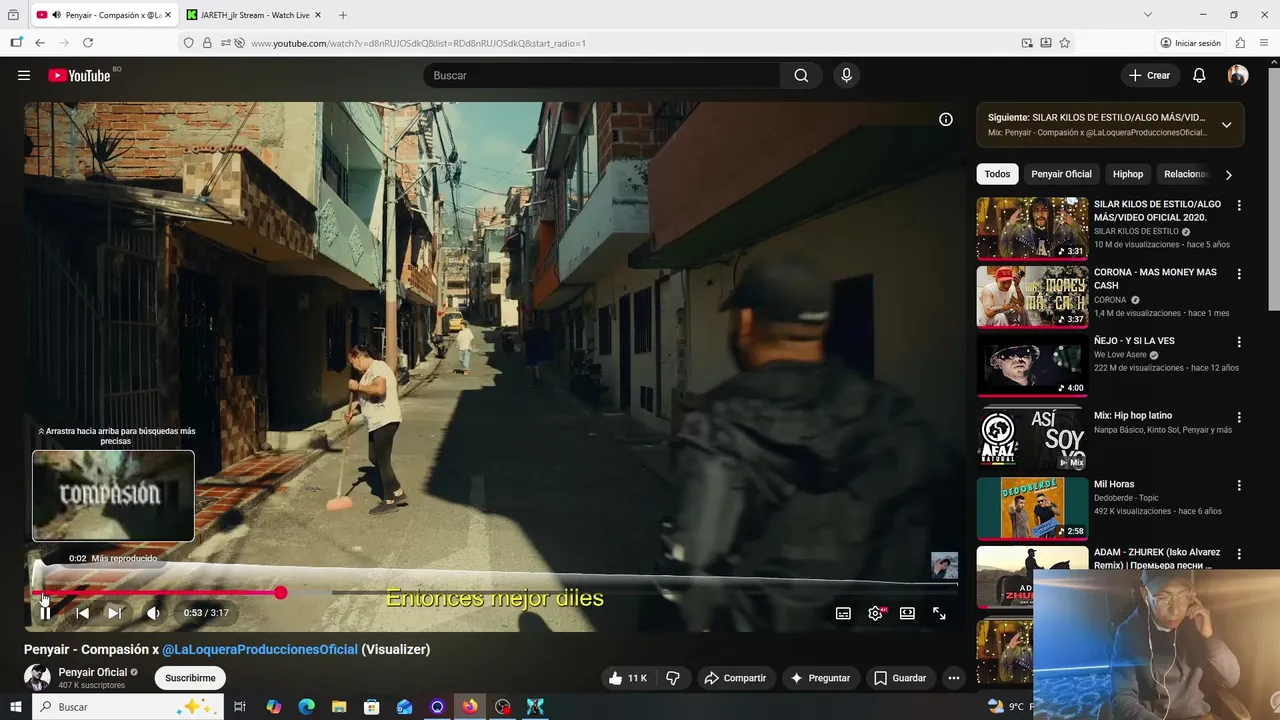Open SILAR KILOS DE ESTILO video thumbnail
This screenshot has width=1280, height=720.
click(1032, 228)
